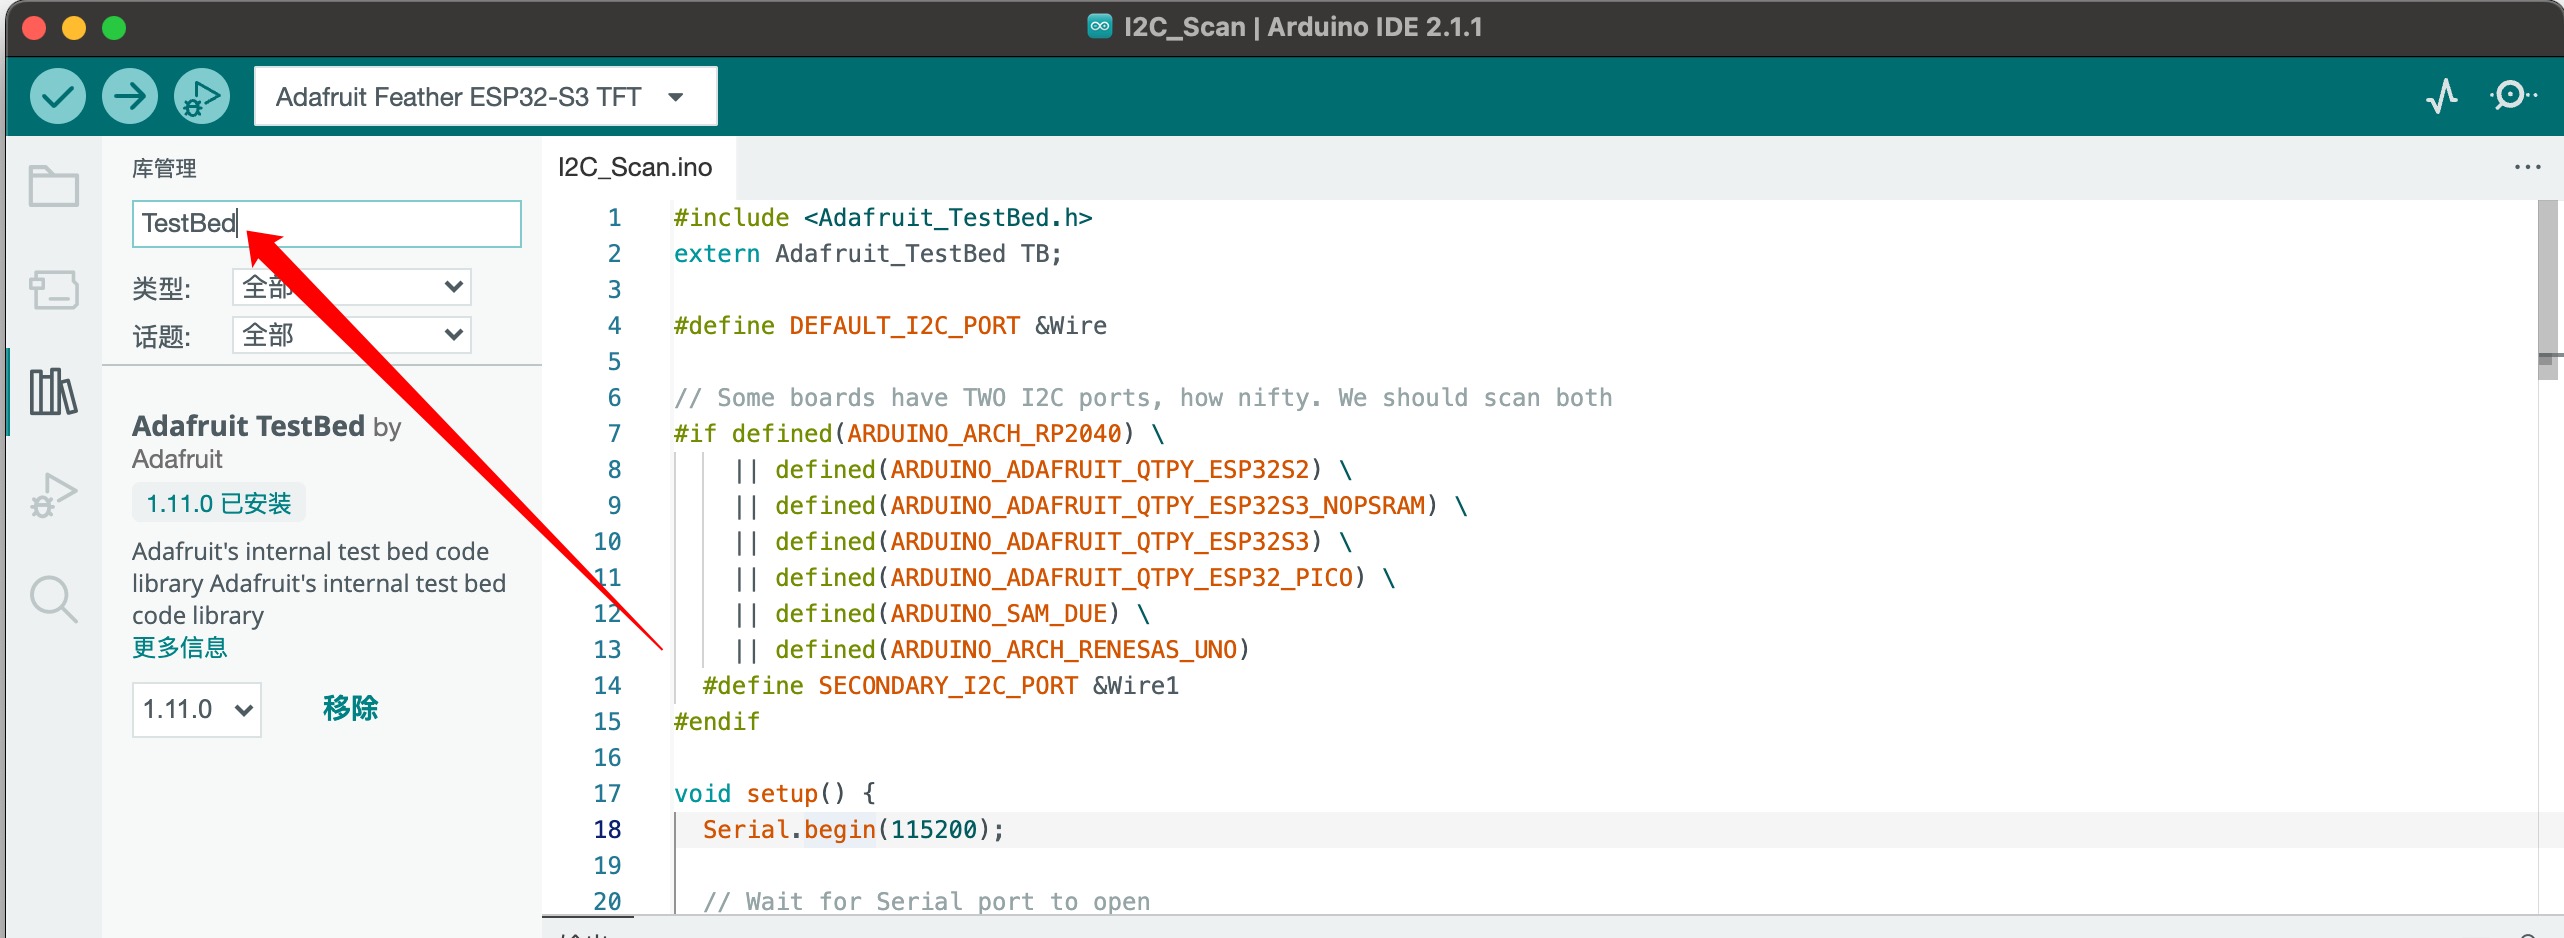
Task: Open the Boards Manager sidebar icon
Action: point(54,290)
